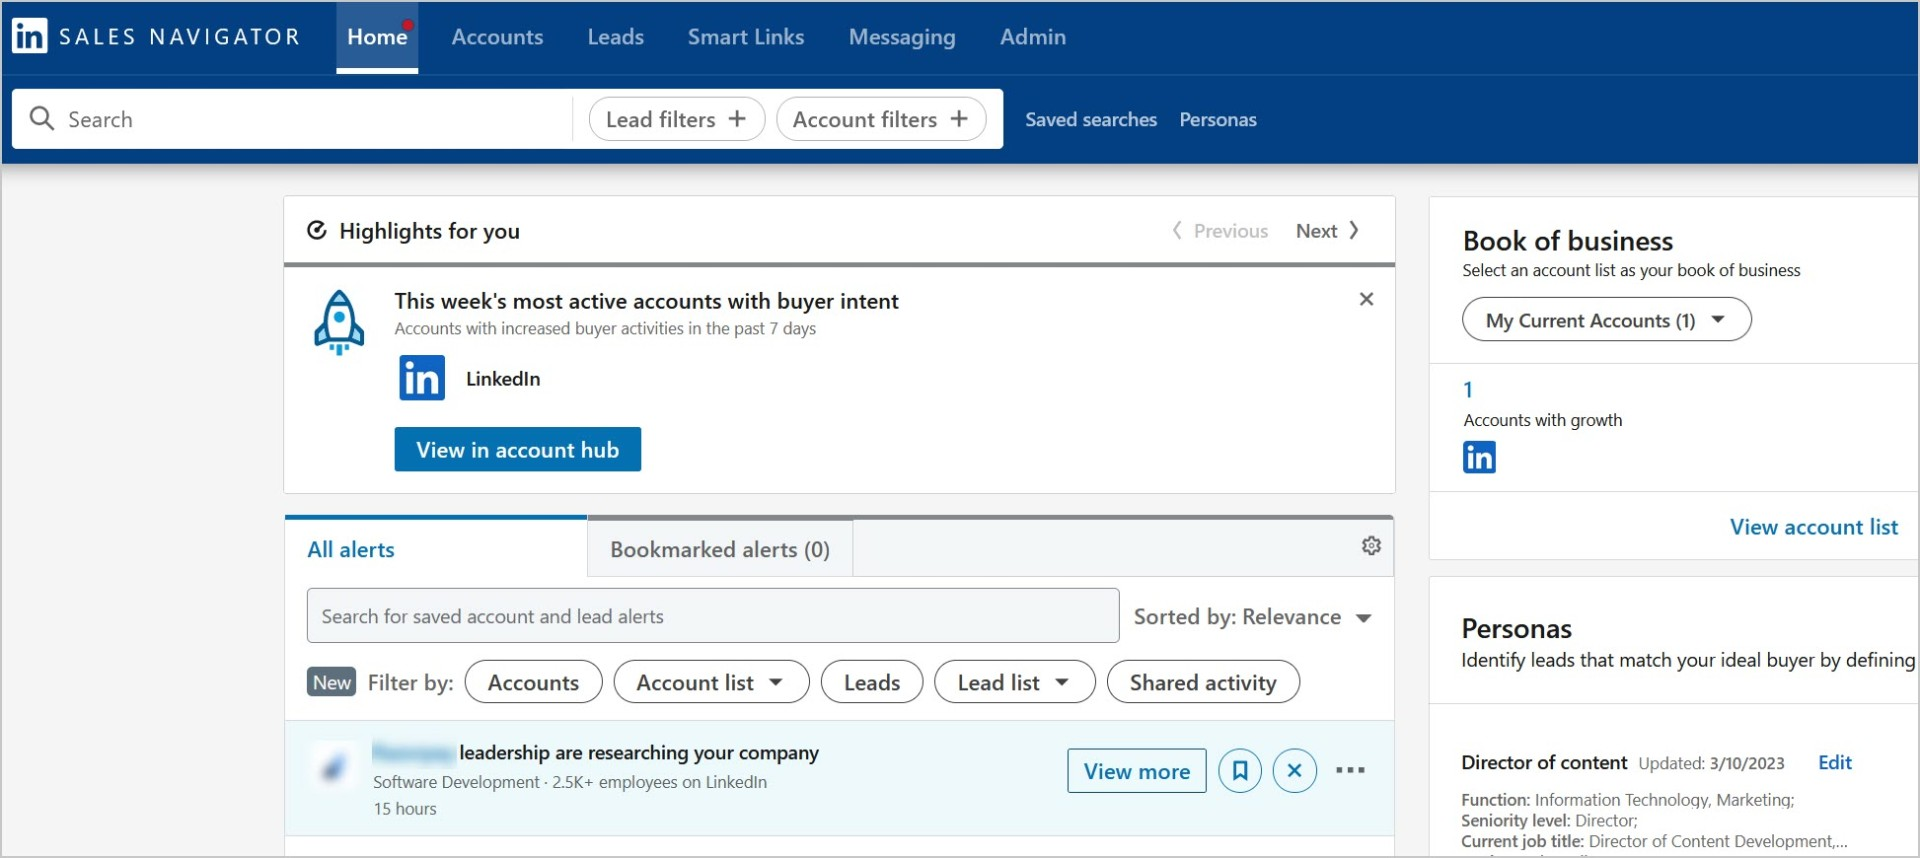The height and width of the screenshot is (858, 1920).
Task: Open the Home tab
Action: click(x=377, y=37)
